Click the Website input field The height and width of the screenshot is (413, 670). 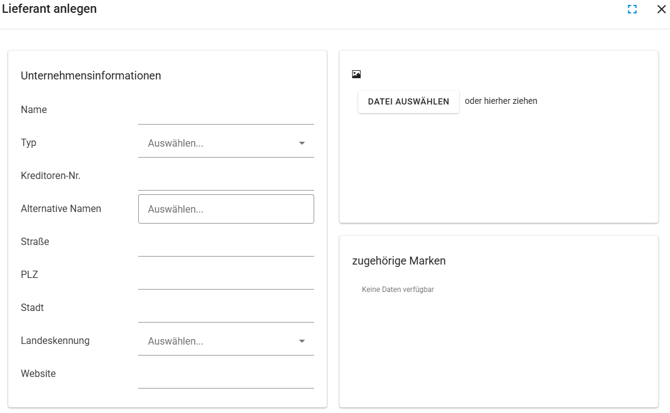tap(225, 375)
